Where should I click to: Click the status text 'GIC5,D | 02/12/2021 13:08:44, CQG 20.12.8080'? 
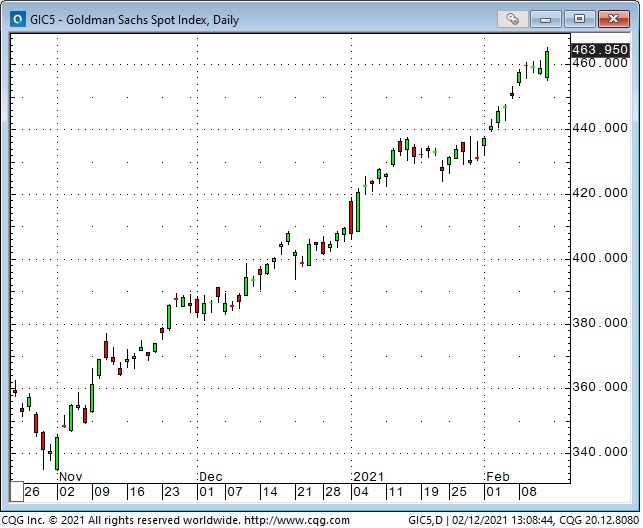[x=524, y=521]
